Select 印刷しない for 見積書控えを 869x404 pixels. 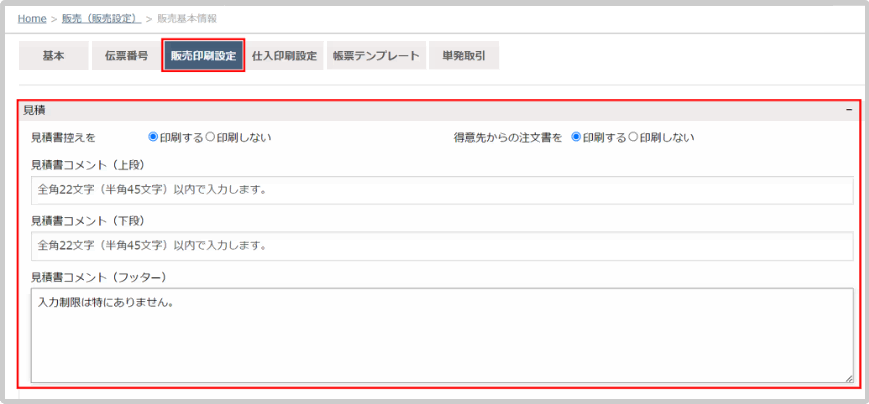pos(211,137)
